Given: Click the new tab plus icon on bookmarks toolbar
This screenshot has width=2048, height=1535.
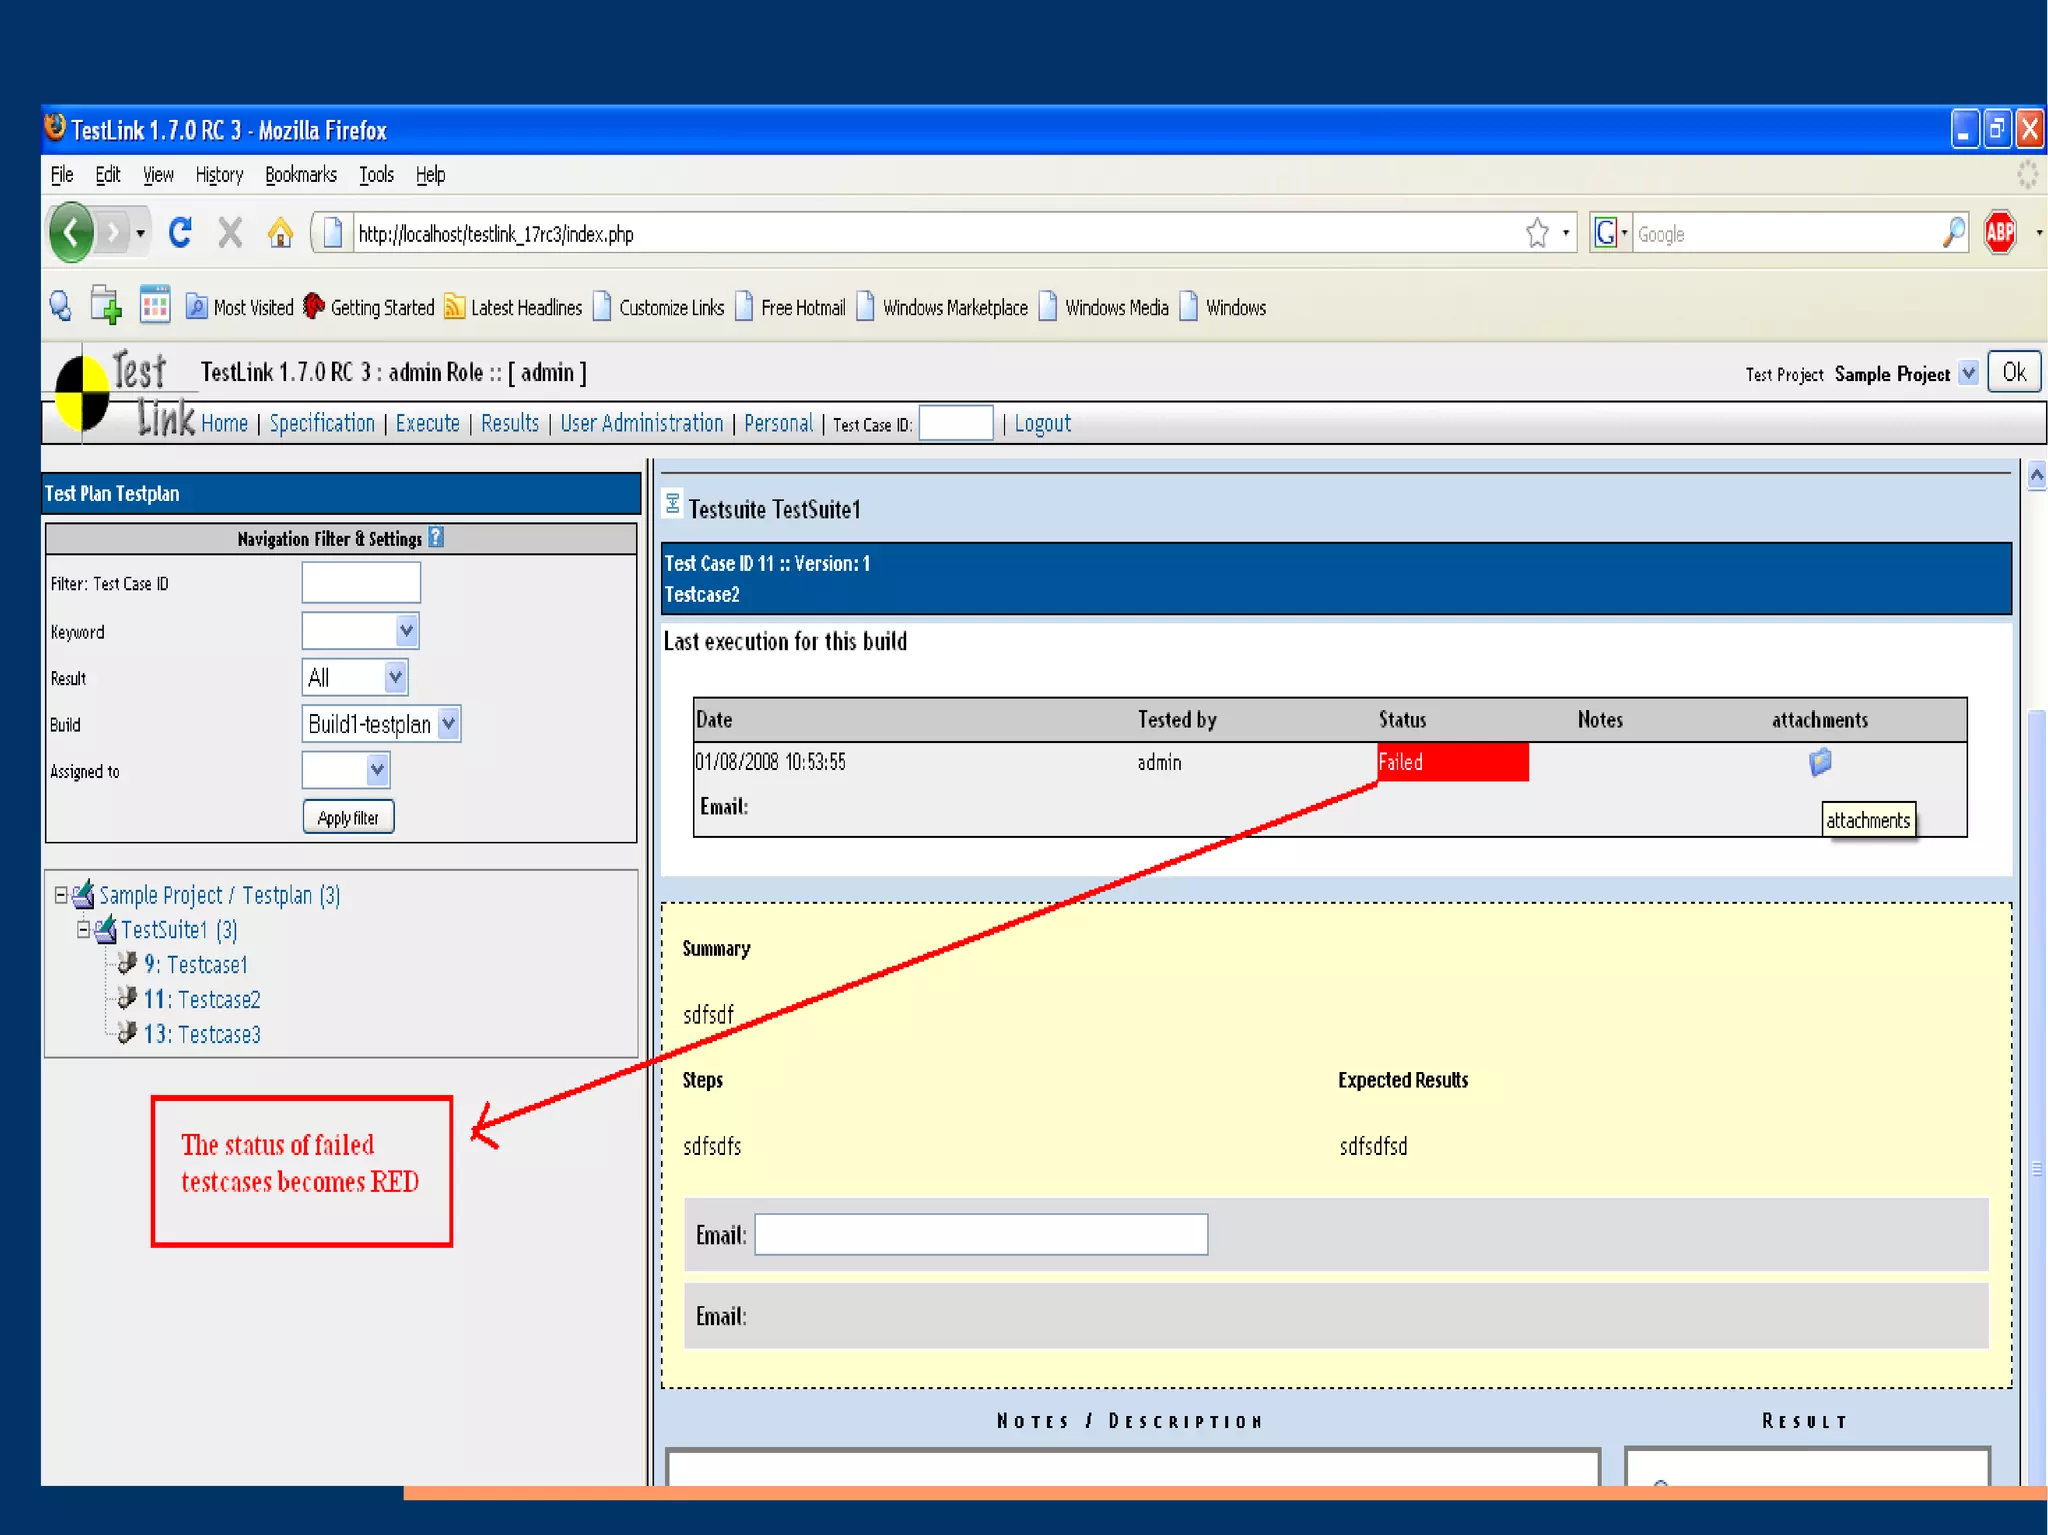Looking at the screenshot, I should (x=106, y=305).
